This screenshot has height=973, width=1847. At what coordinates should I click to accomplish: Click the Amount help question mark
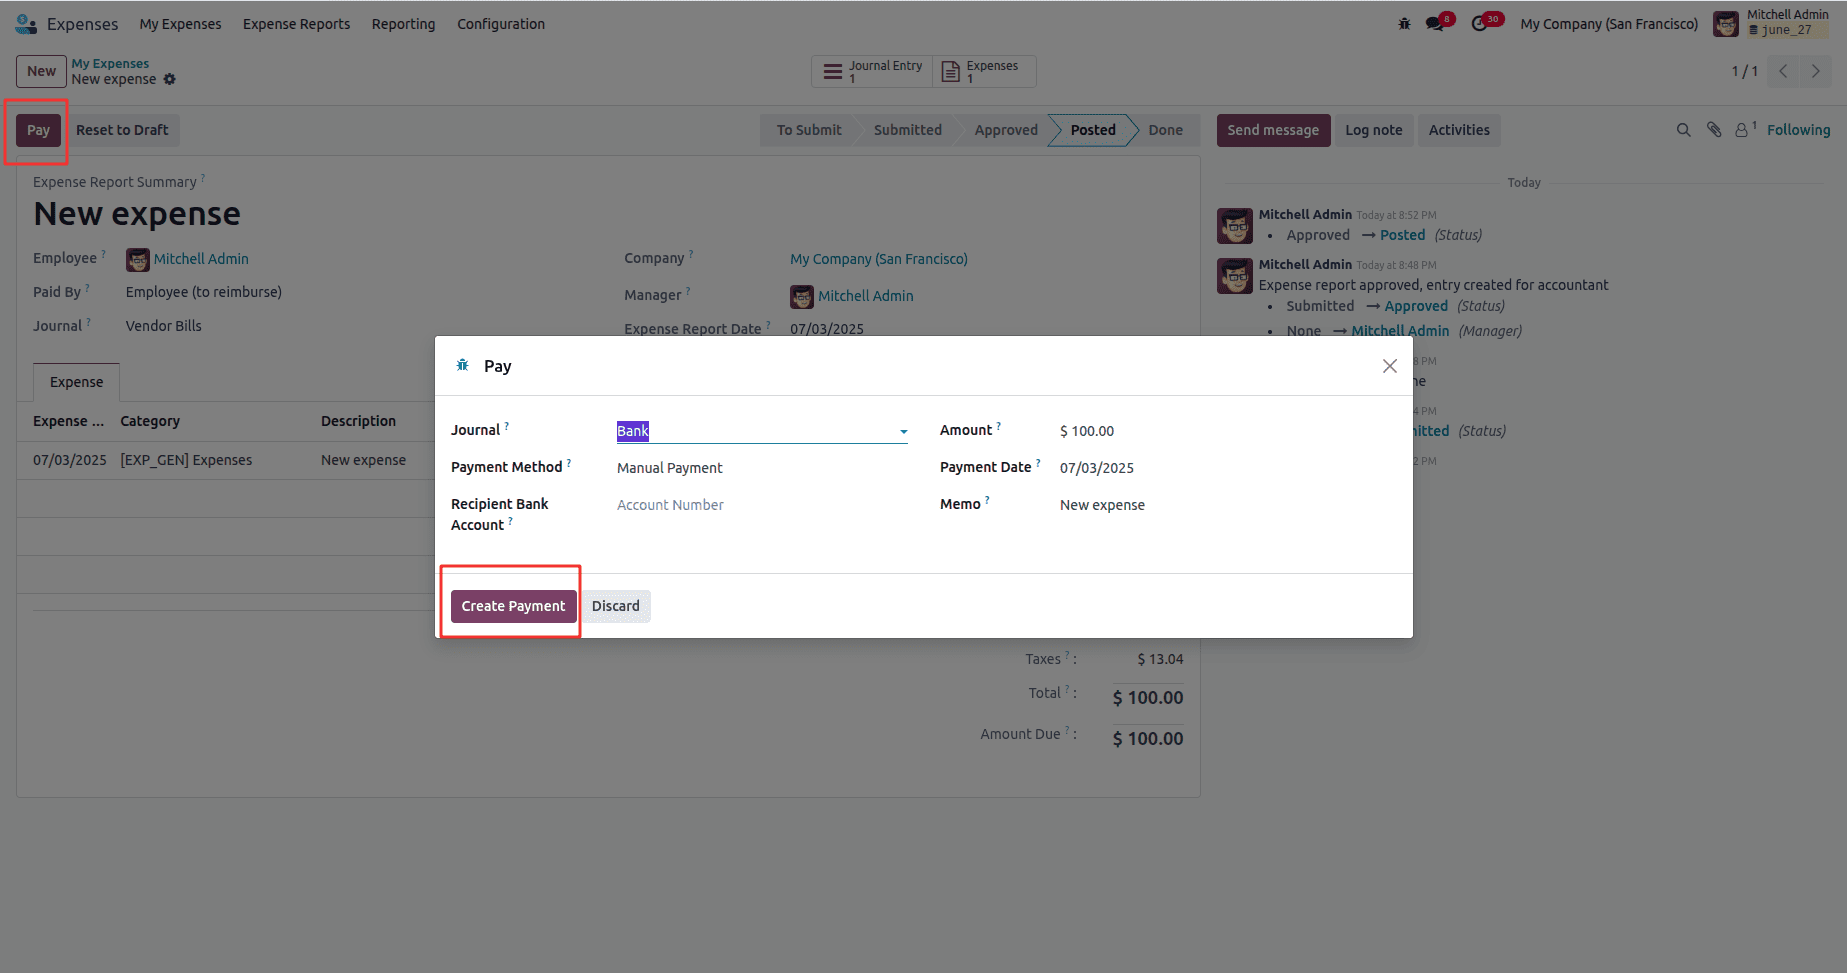pos(999,426)
